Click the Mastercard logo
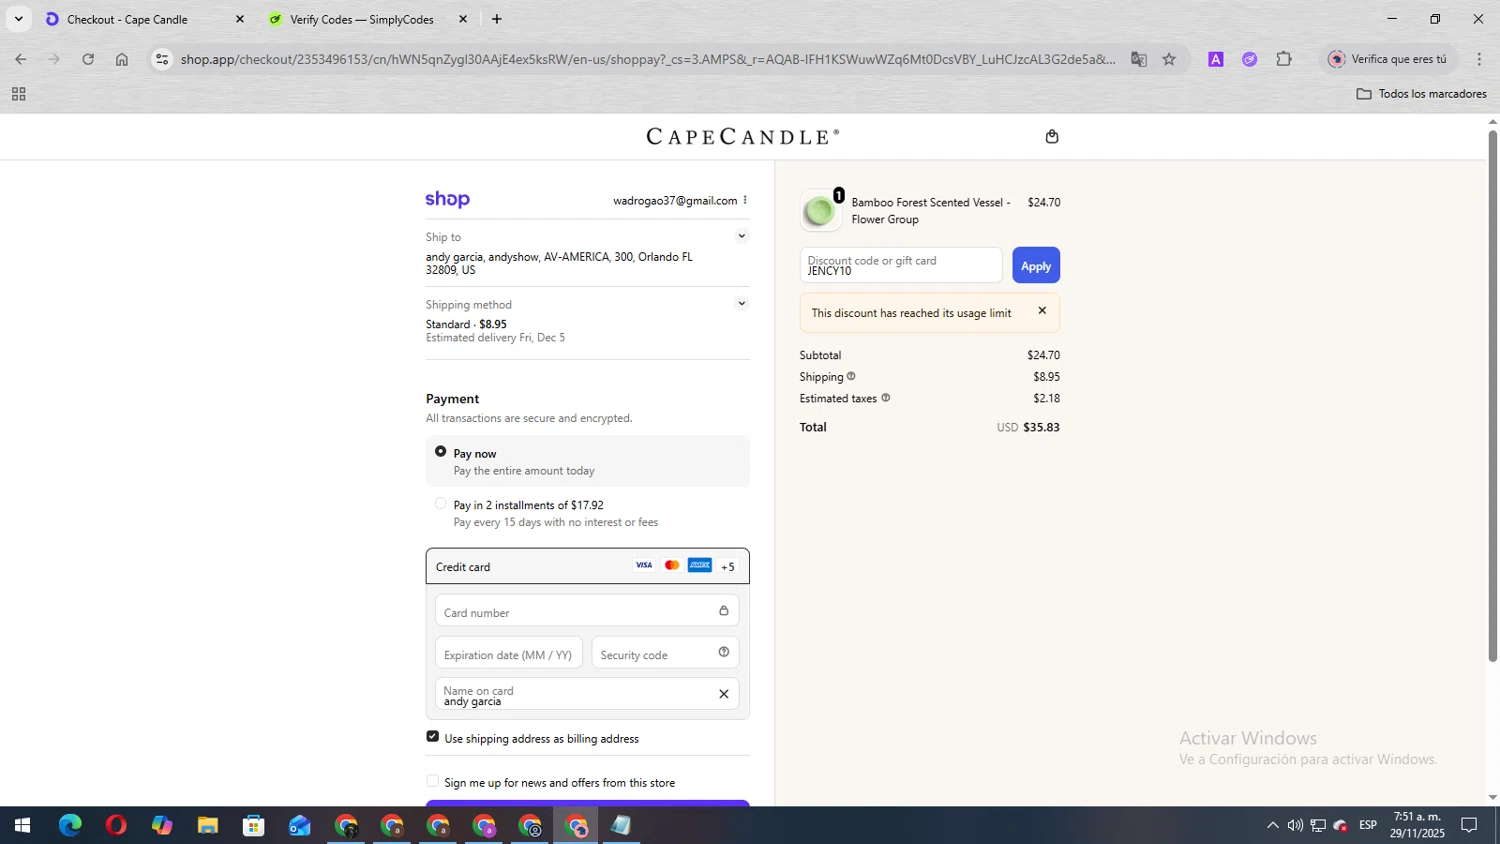Screen dimensions: 1500x844 click(672, 565)
